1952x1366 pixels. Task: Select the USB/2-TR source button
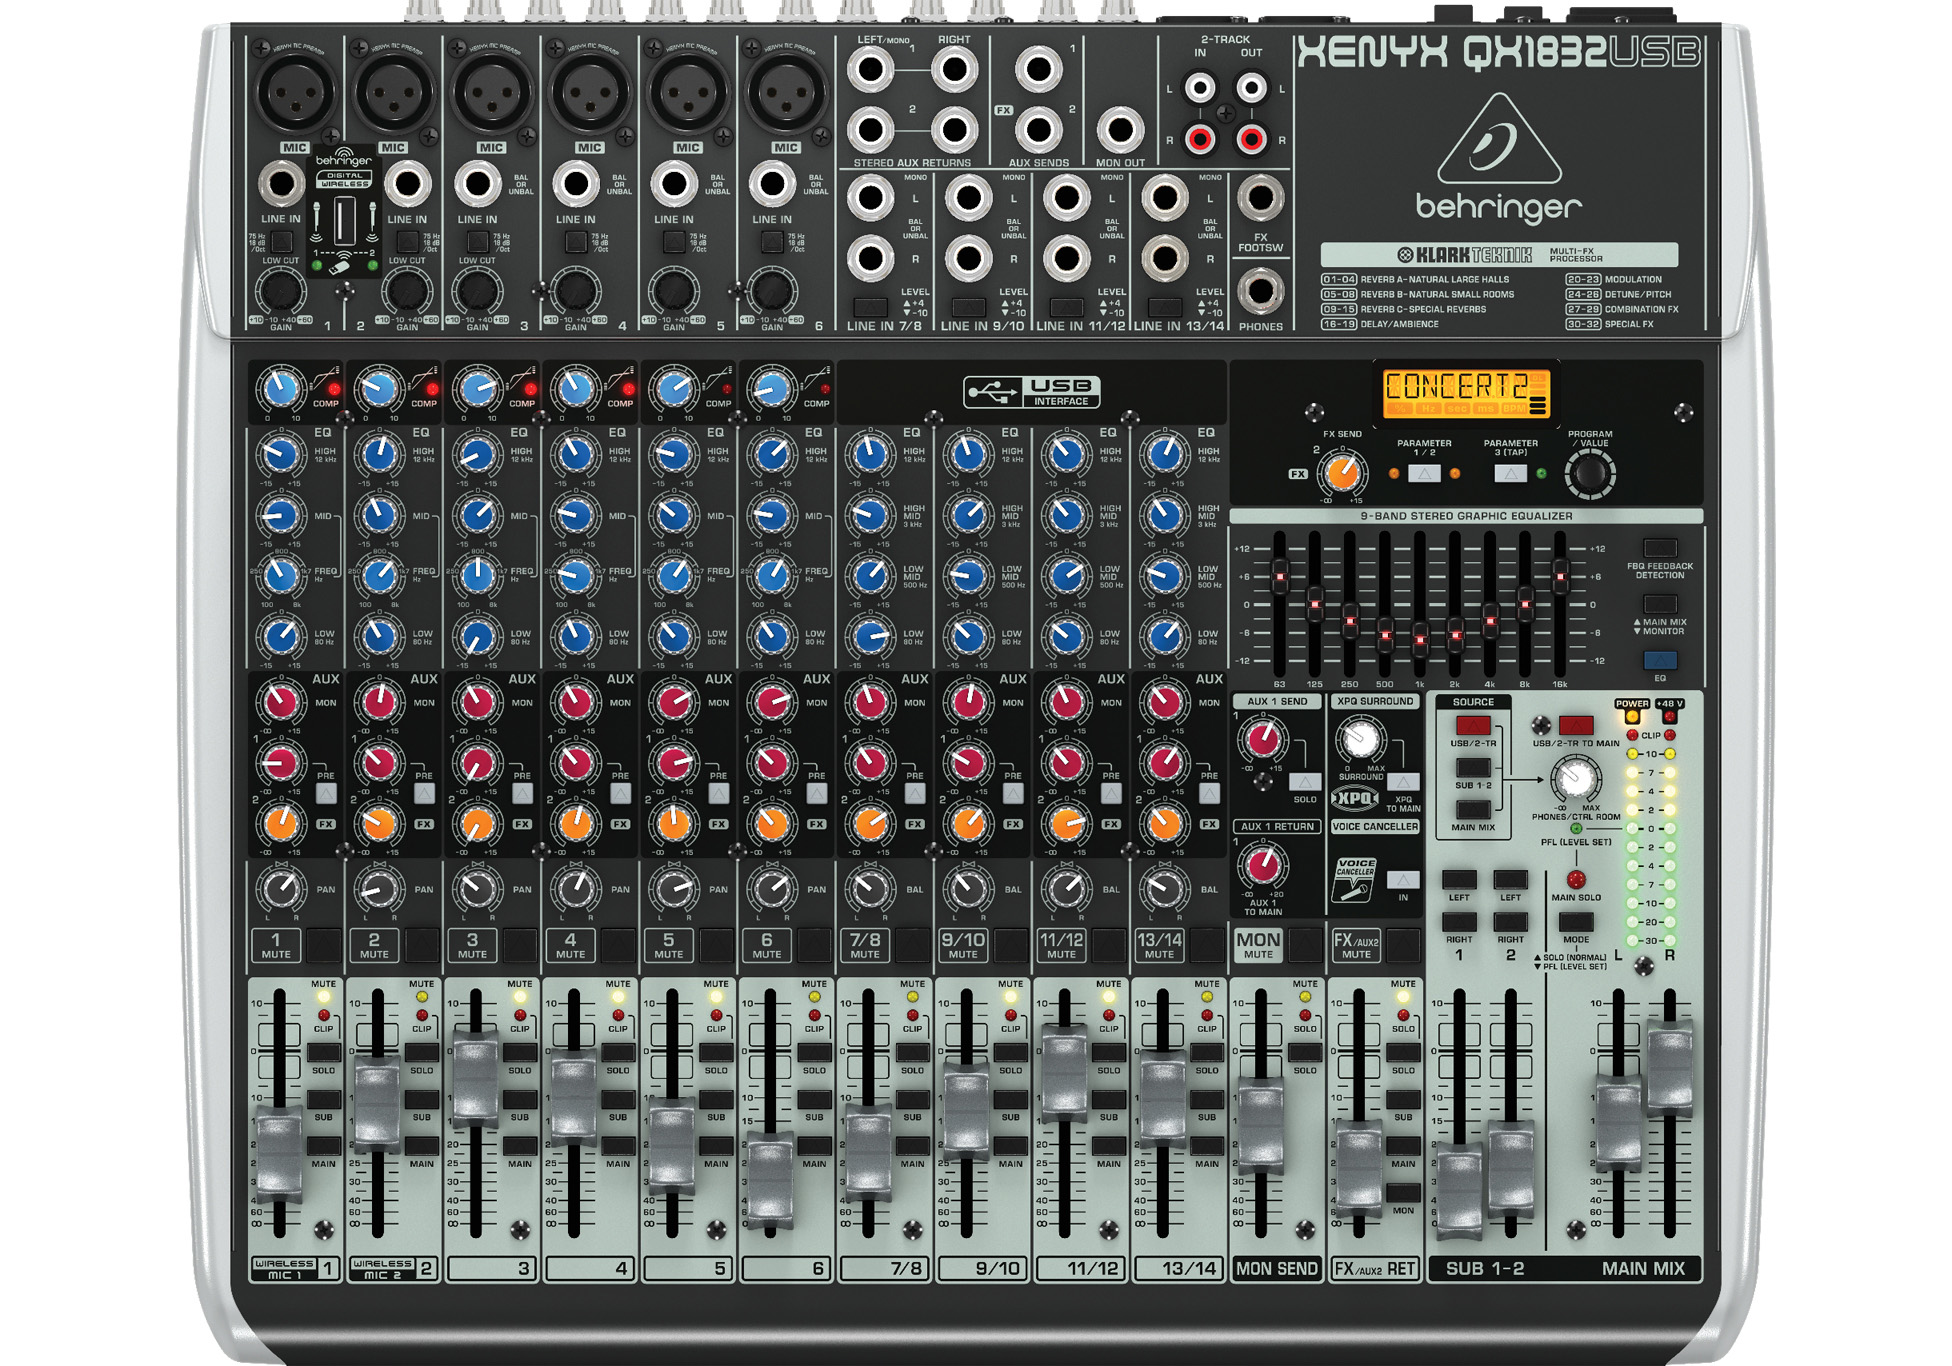click(1473, 726)
